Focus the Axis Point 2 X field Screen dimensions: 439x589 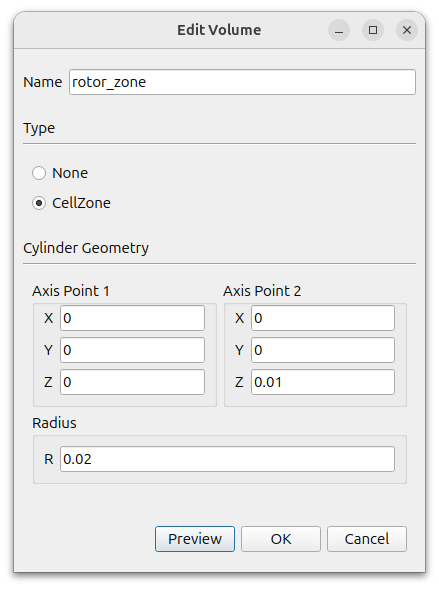point(323,318)
